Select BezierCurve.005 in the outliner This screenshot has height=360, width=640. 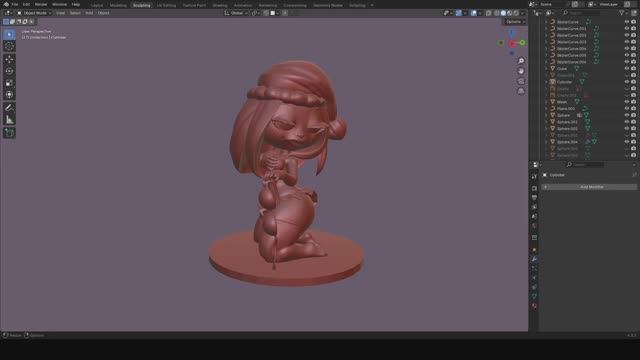click(x=571, y=55)
